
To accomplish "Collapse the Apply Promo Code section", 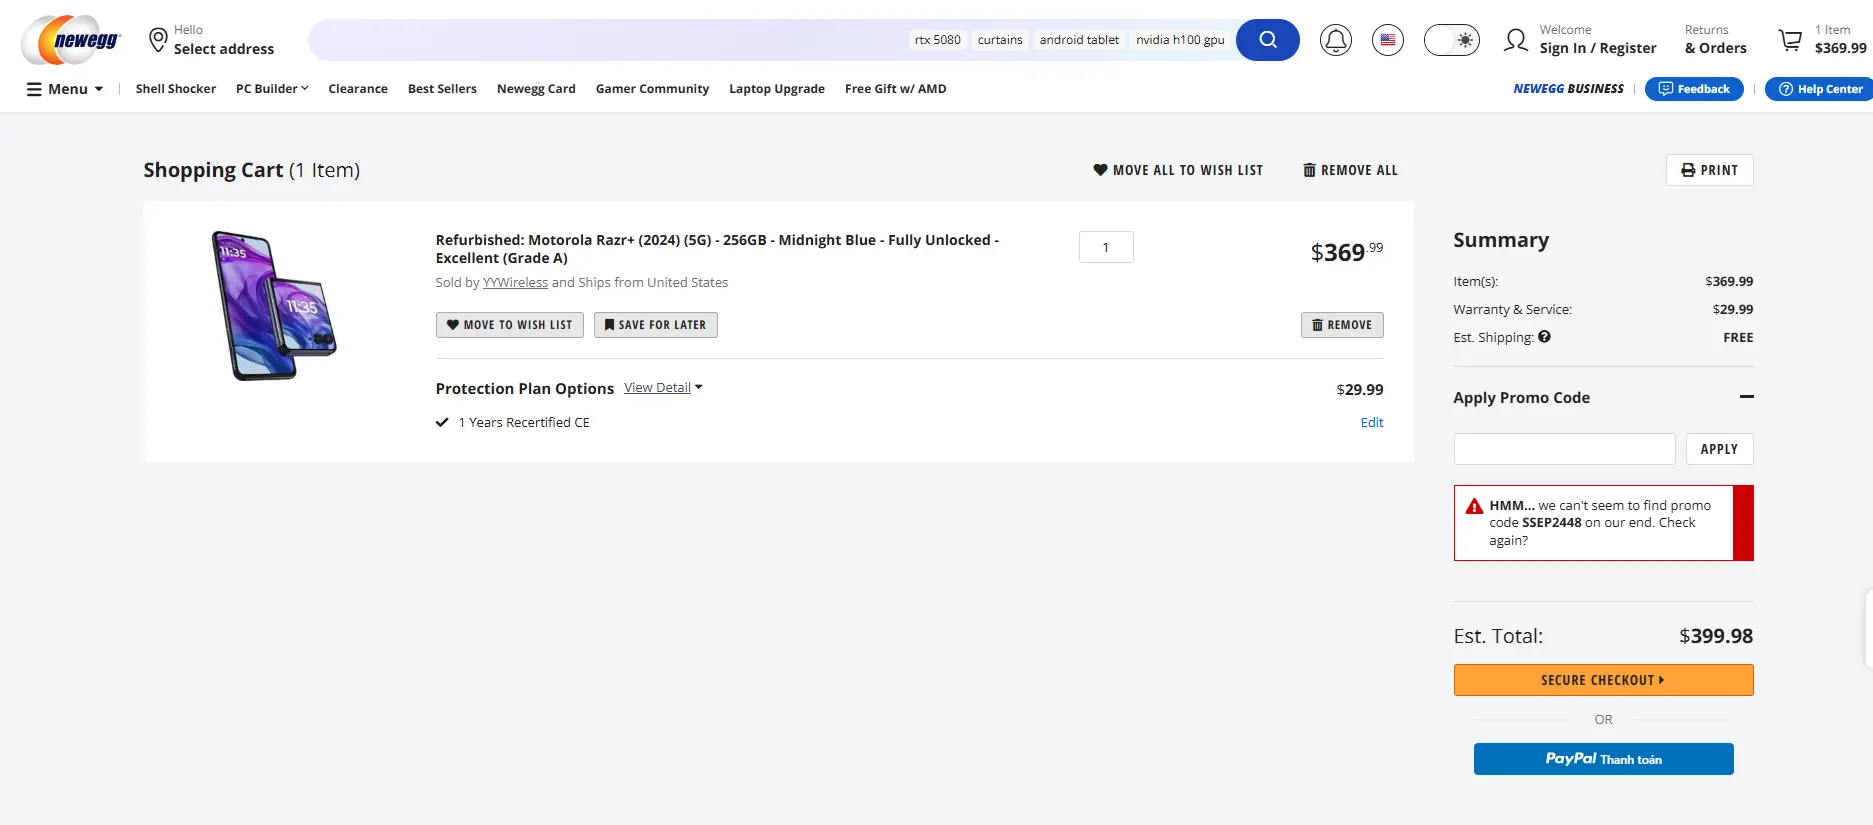I will [1746, 397].
